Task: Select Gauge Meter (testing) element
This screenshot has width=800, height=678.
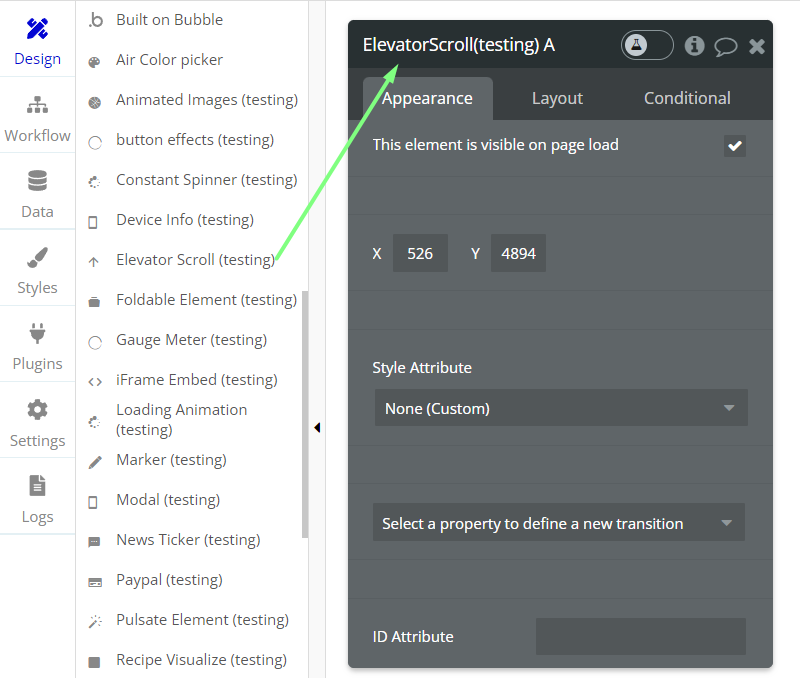Action: coord(191,340)
